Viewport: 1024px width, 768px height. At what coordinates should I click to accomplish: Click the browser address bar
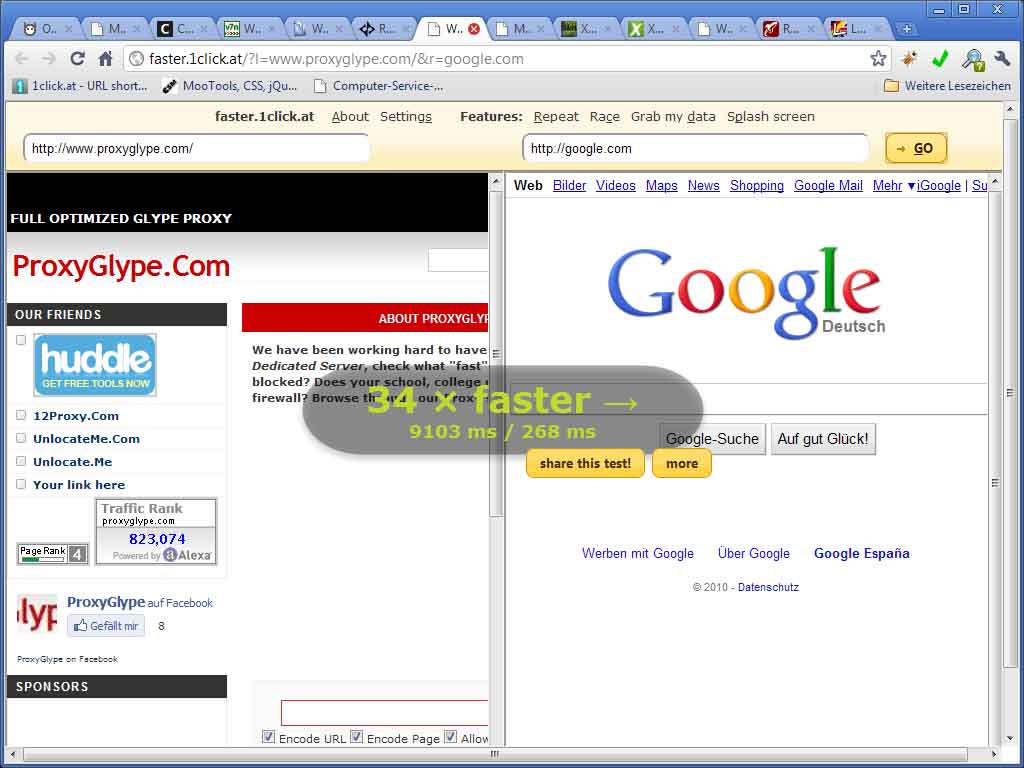tap(500, 59)
